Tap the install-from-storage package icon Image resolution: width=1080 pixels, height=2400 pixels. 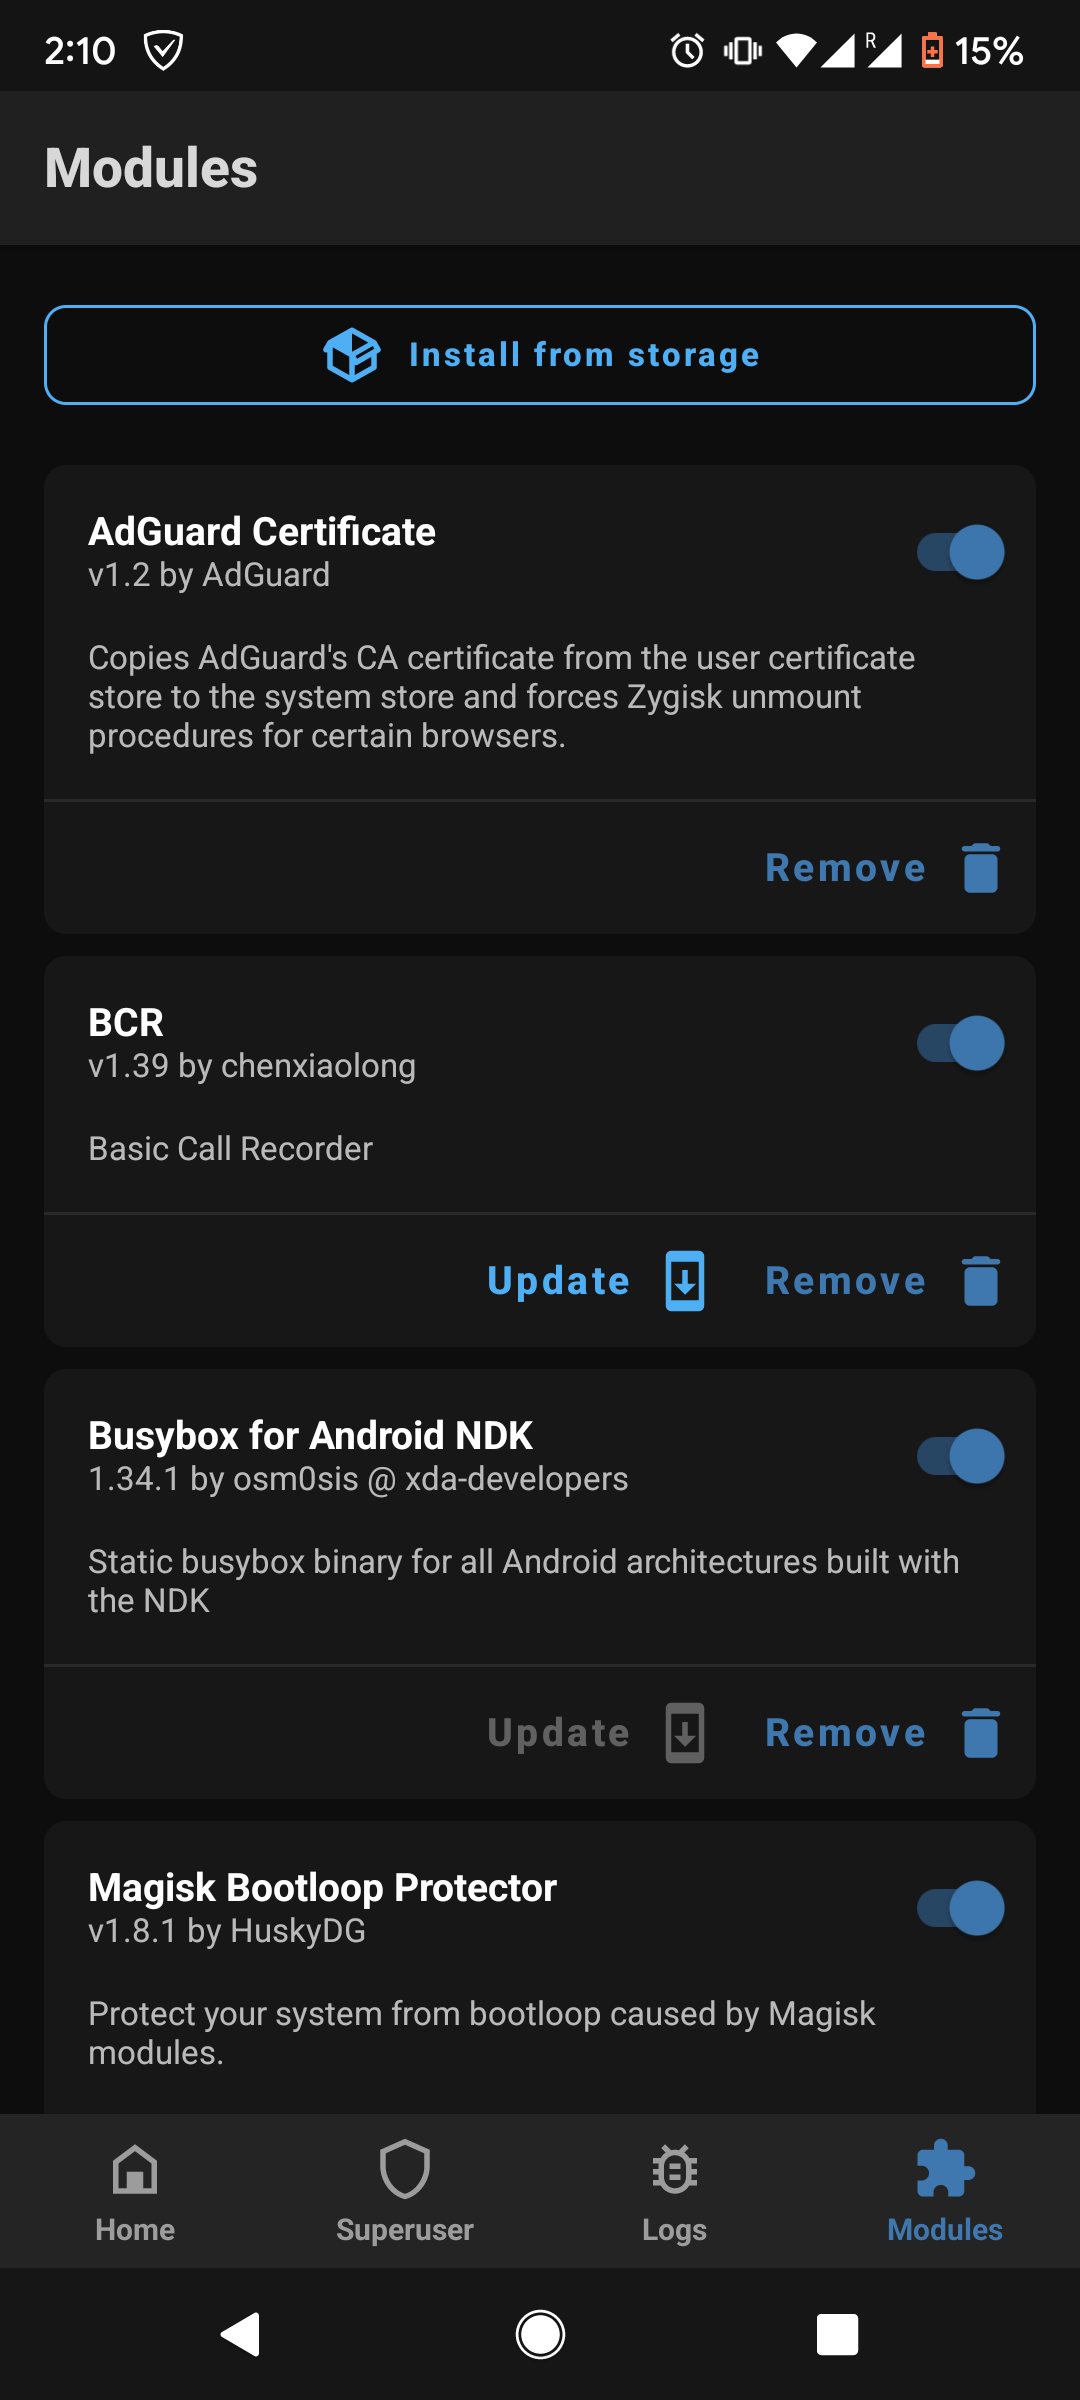pos(352,354)
